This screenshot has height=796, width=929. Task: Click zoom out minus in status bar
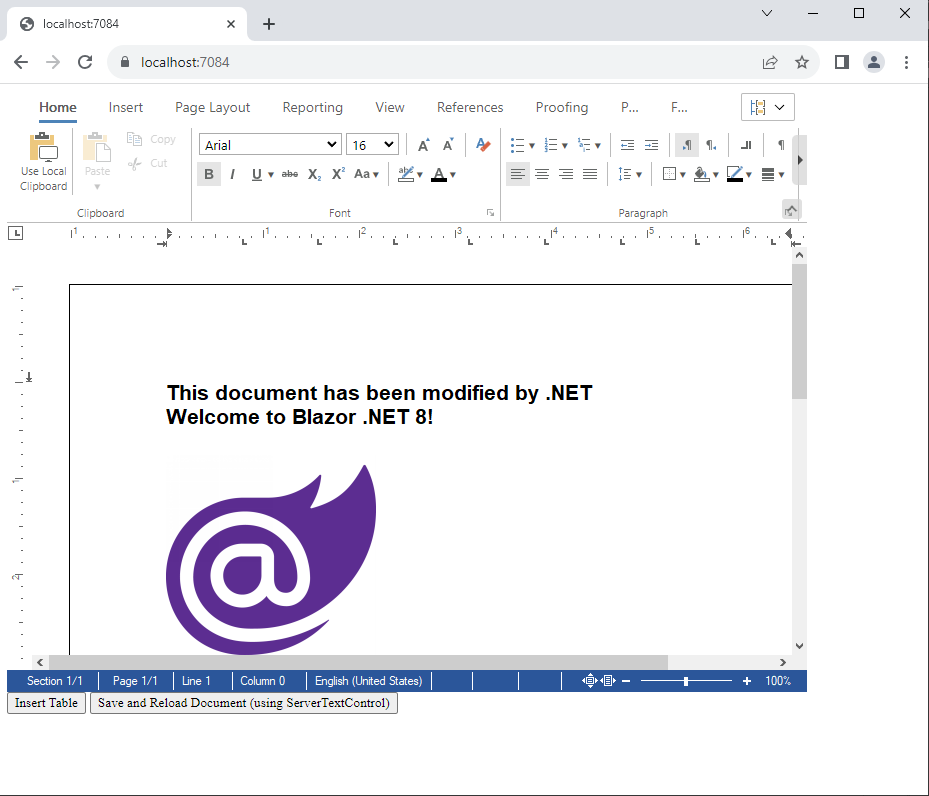[x=626, y=681]
